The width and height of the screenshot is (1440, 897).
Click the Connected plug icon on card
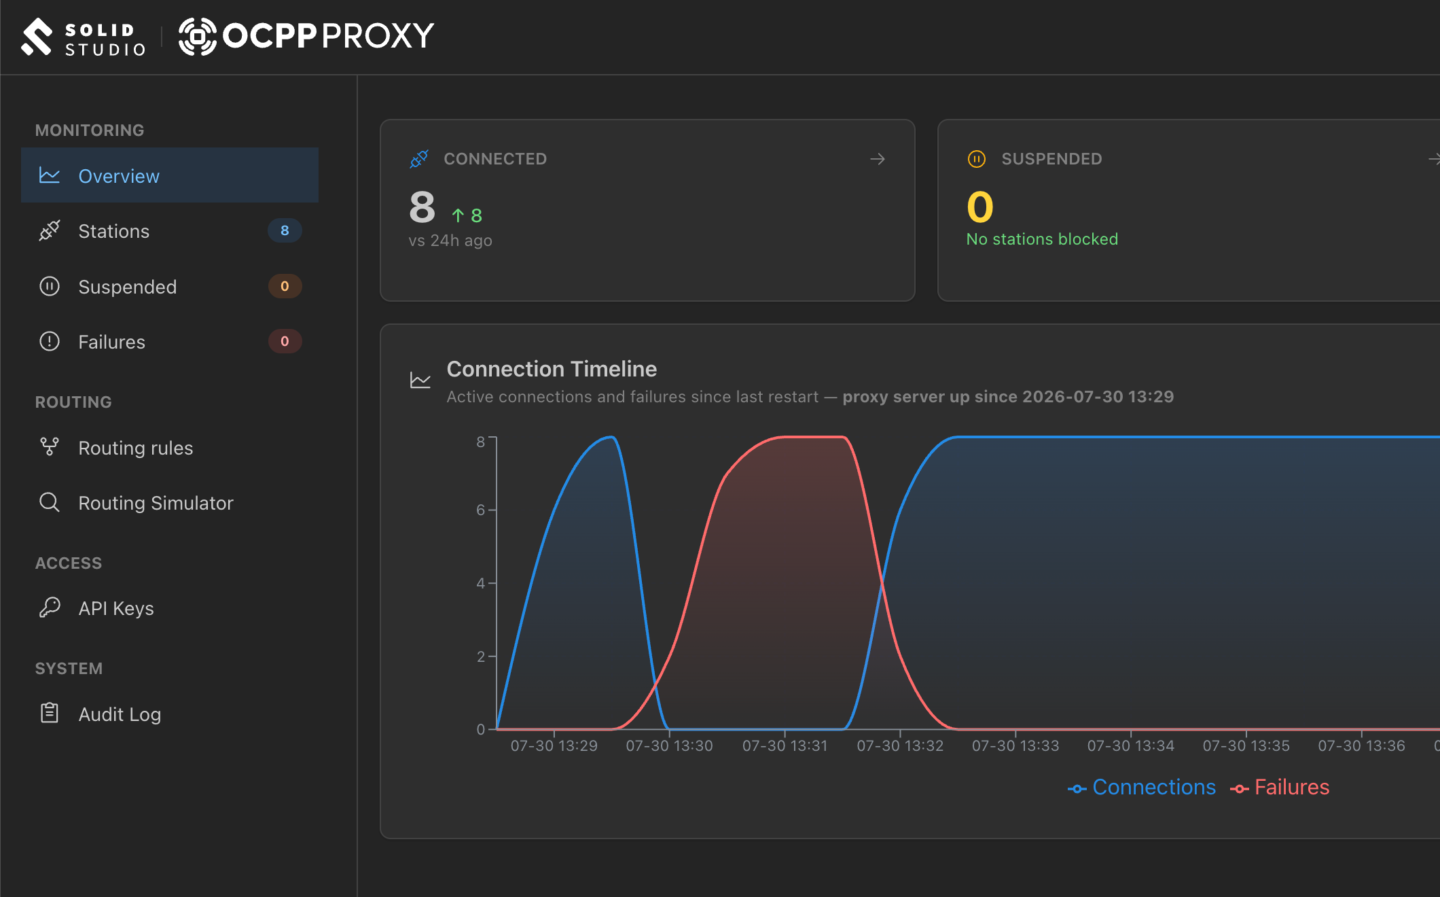point(419,159)
